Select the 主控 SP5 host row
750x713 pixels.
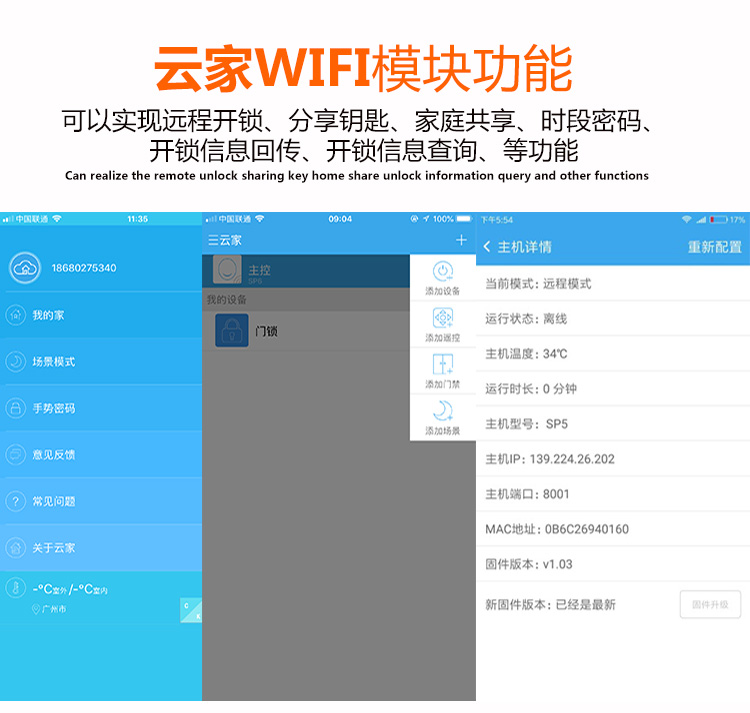tap(306, 271)
